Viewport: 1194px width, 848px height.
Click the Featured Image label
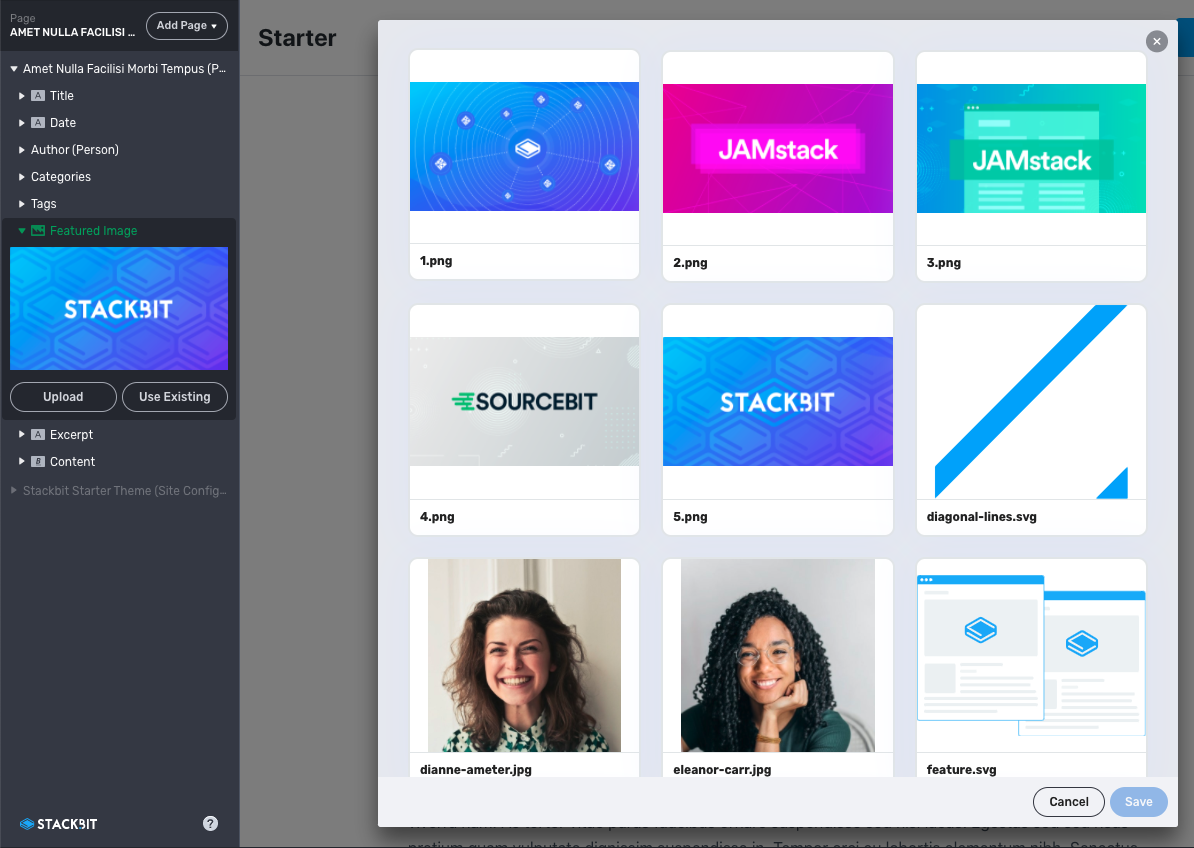click(94, 231)
